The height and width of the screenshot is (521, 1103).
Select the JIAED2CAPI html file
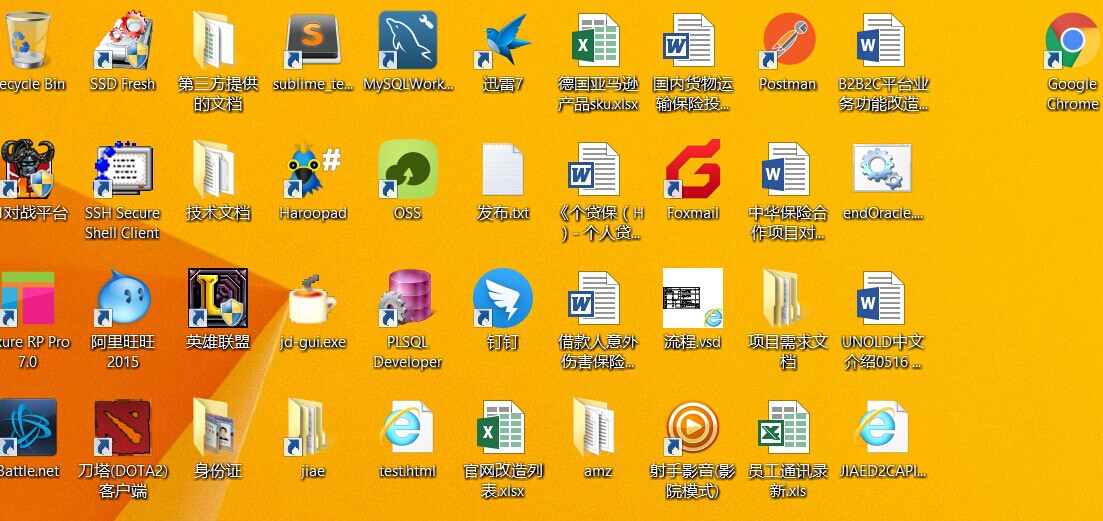882,427
